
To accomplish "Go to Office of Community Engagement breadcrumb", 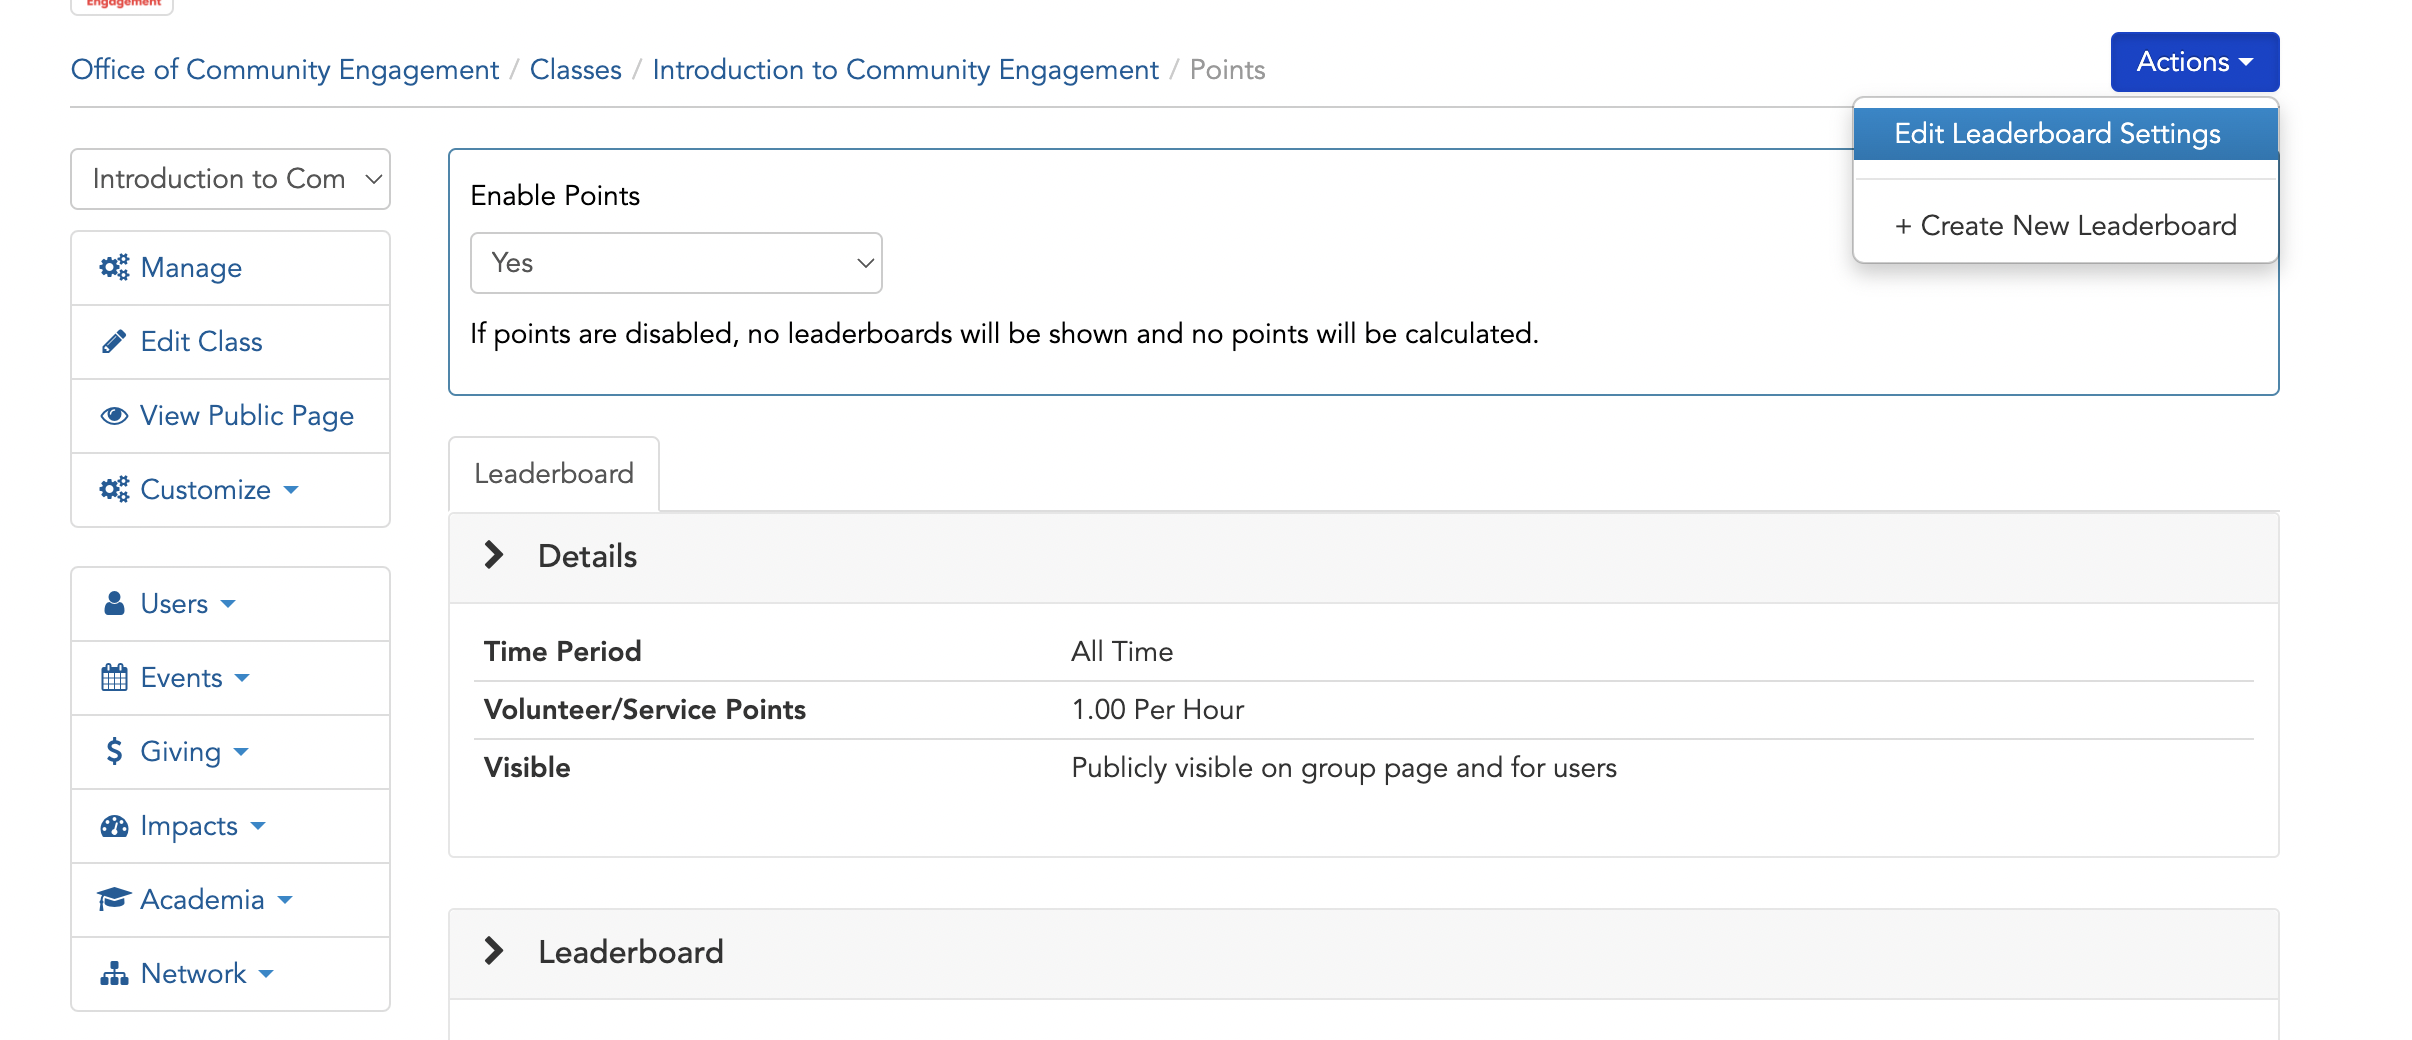I will pos(285,70).
